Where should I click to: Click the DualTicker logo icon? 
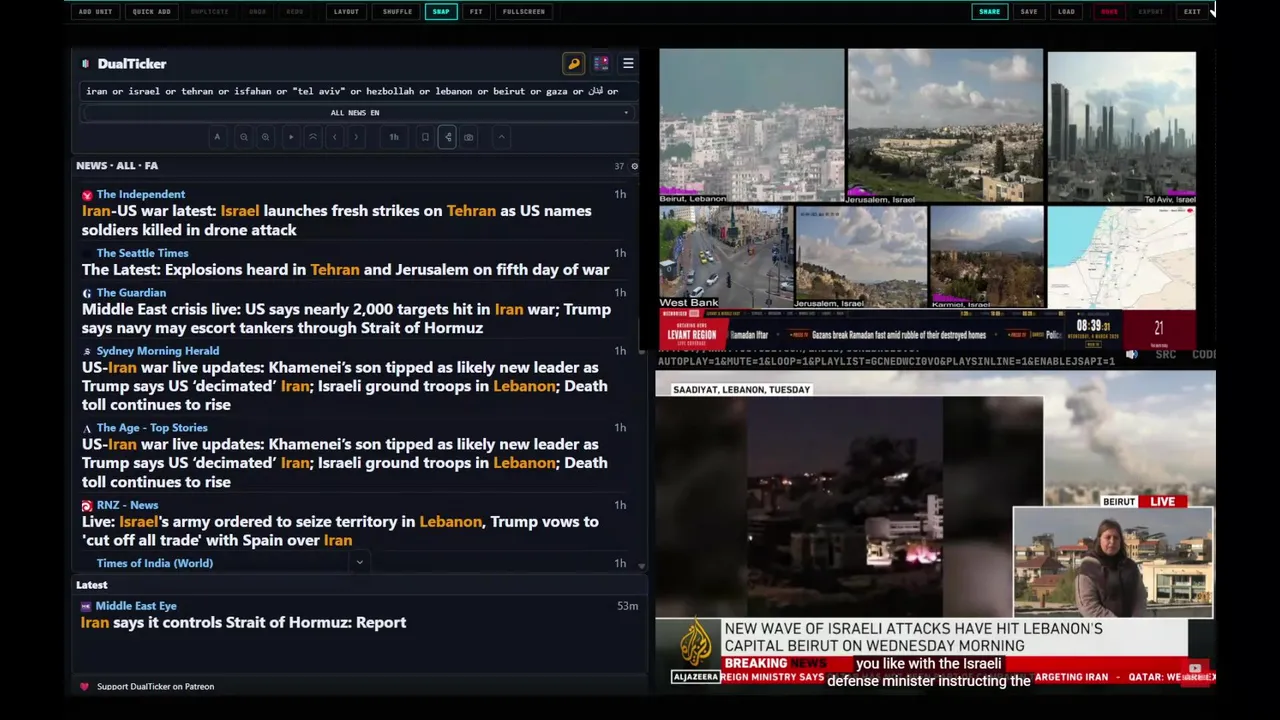coord(85,64)
